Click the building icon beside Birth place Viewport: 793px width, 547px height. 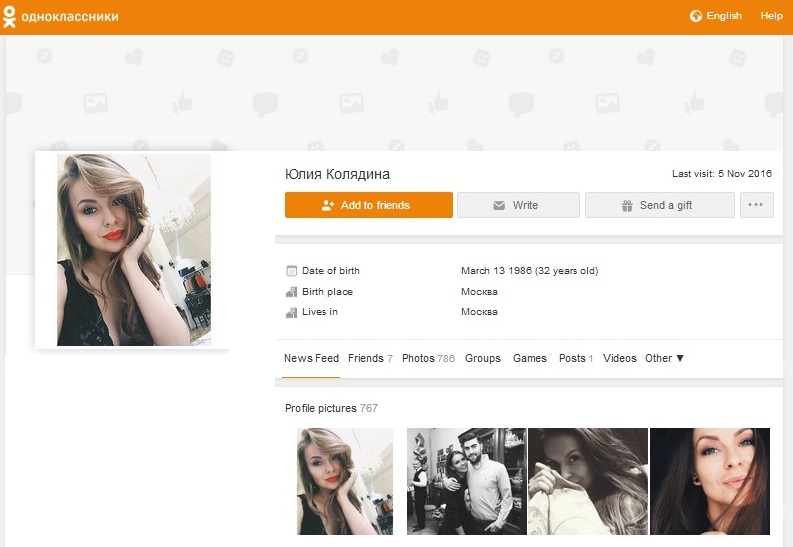pos(291,292)
